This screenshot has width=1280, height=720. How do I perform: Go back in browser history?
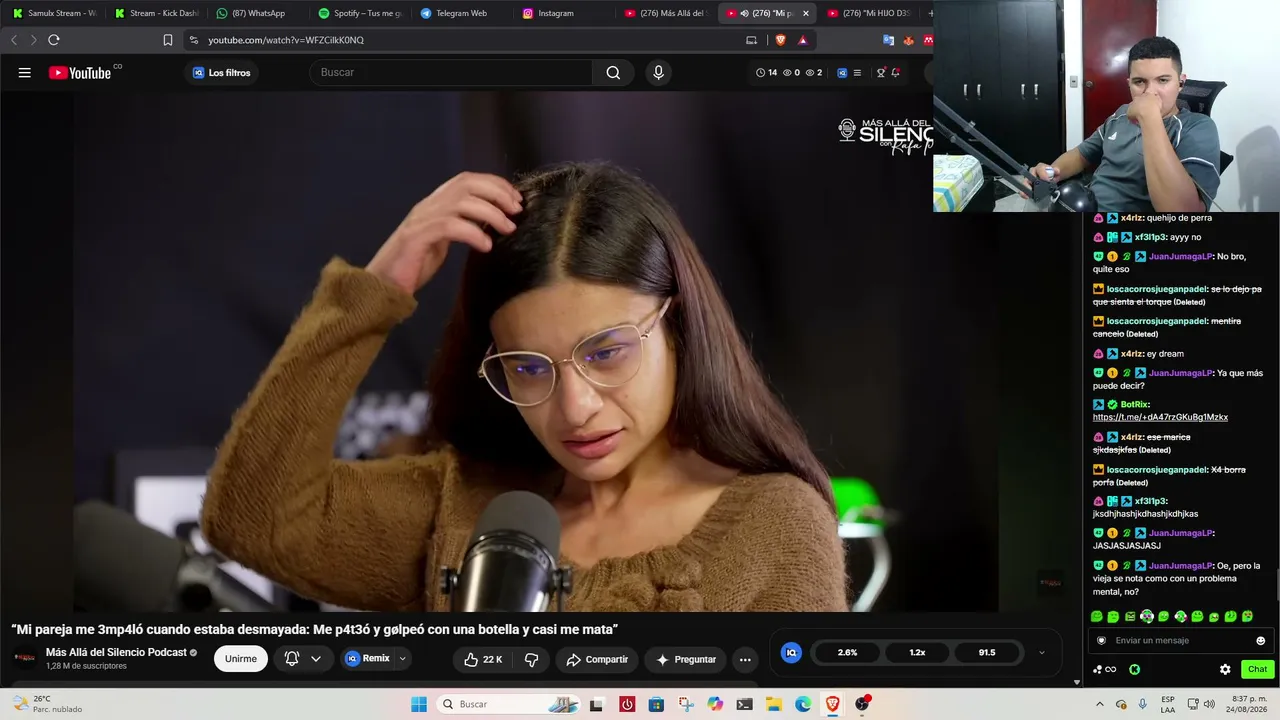[14, 40]
